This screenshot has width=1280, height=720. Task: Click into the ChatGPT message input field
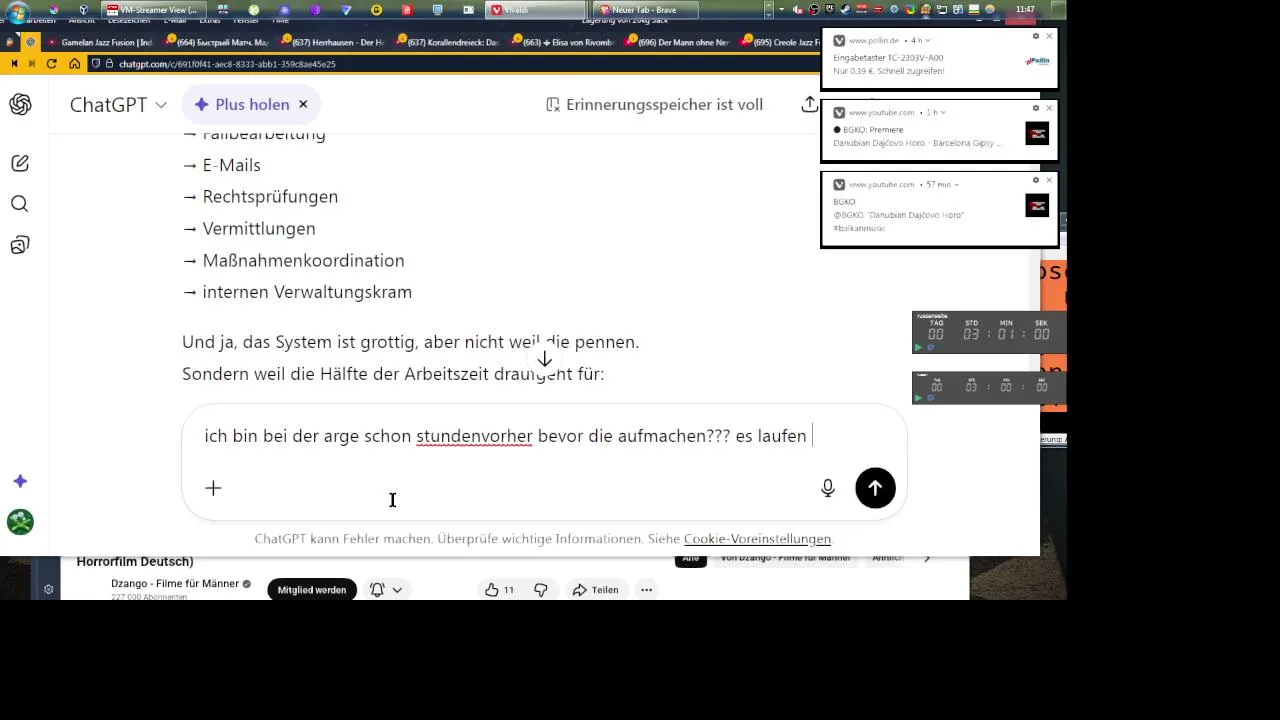click(507, 436)
